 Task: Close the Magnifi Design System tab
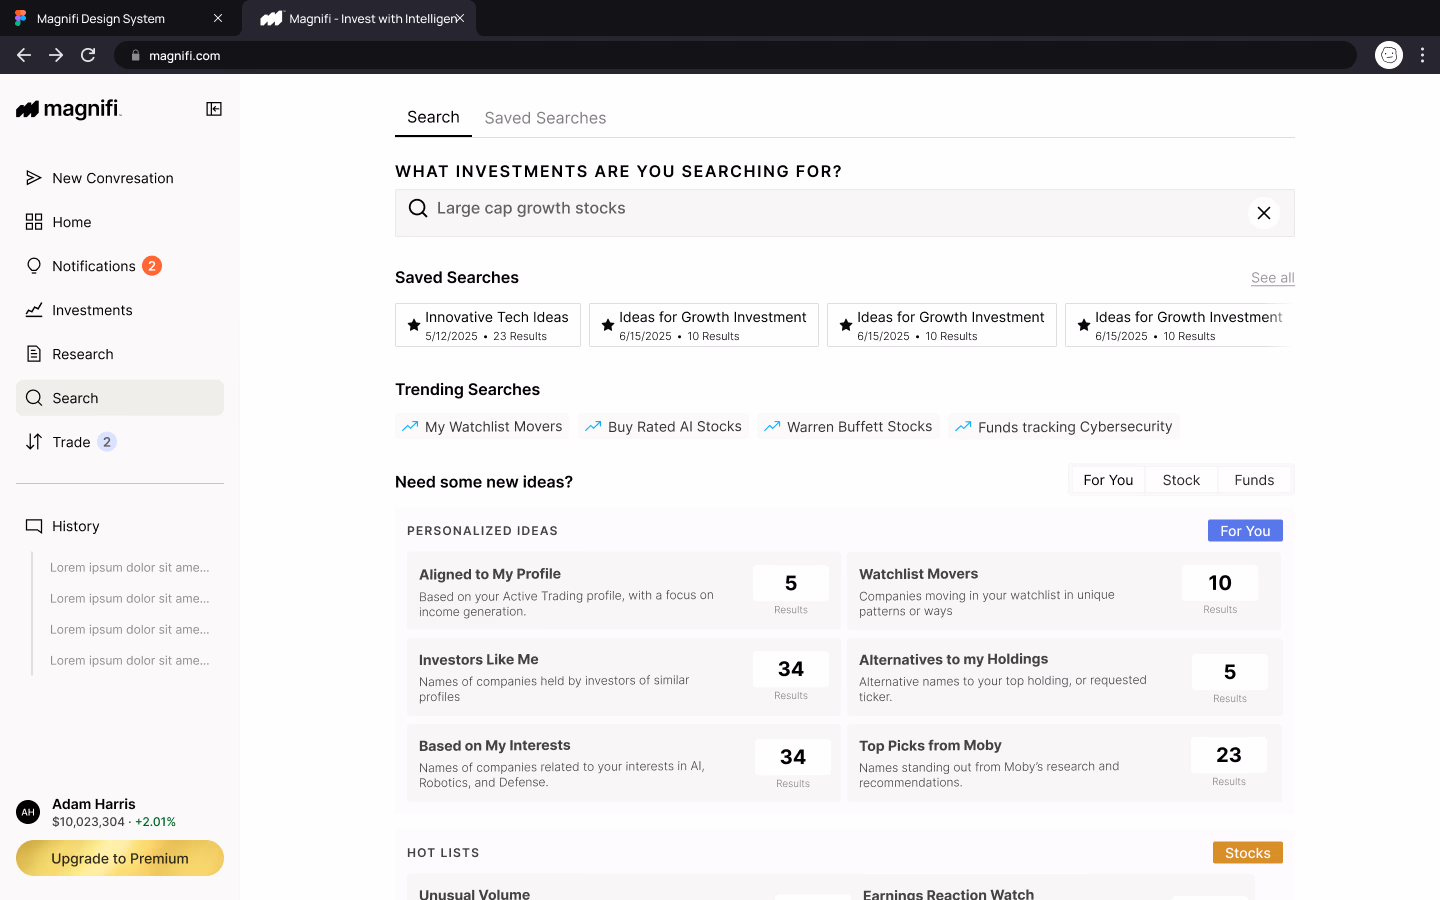pyautogui.click(x=218, y=18)
